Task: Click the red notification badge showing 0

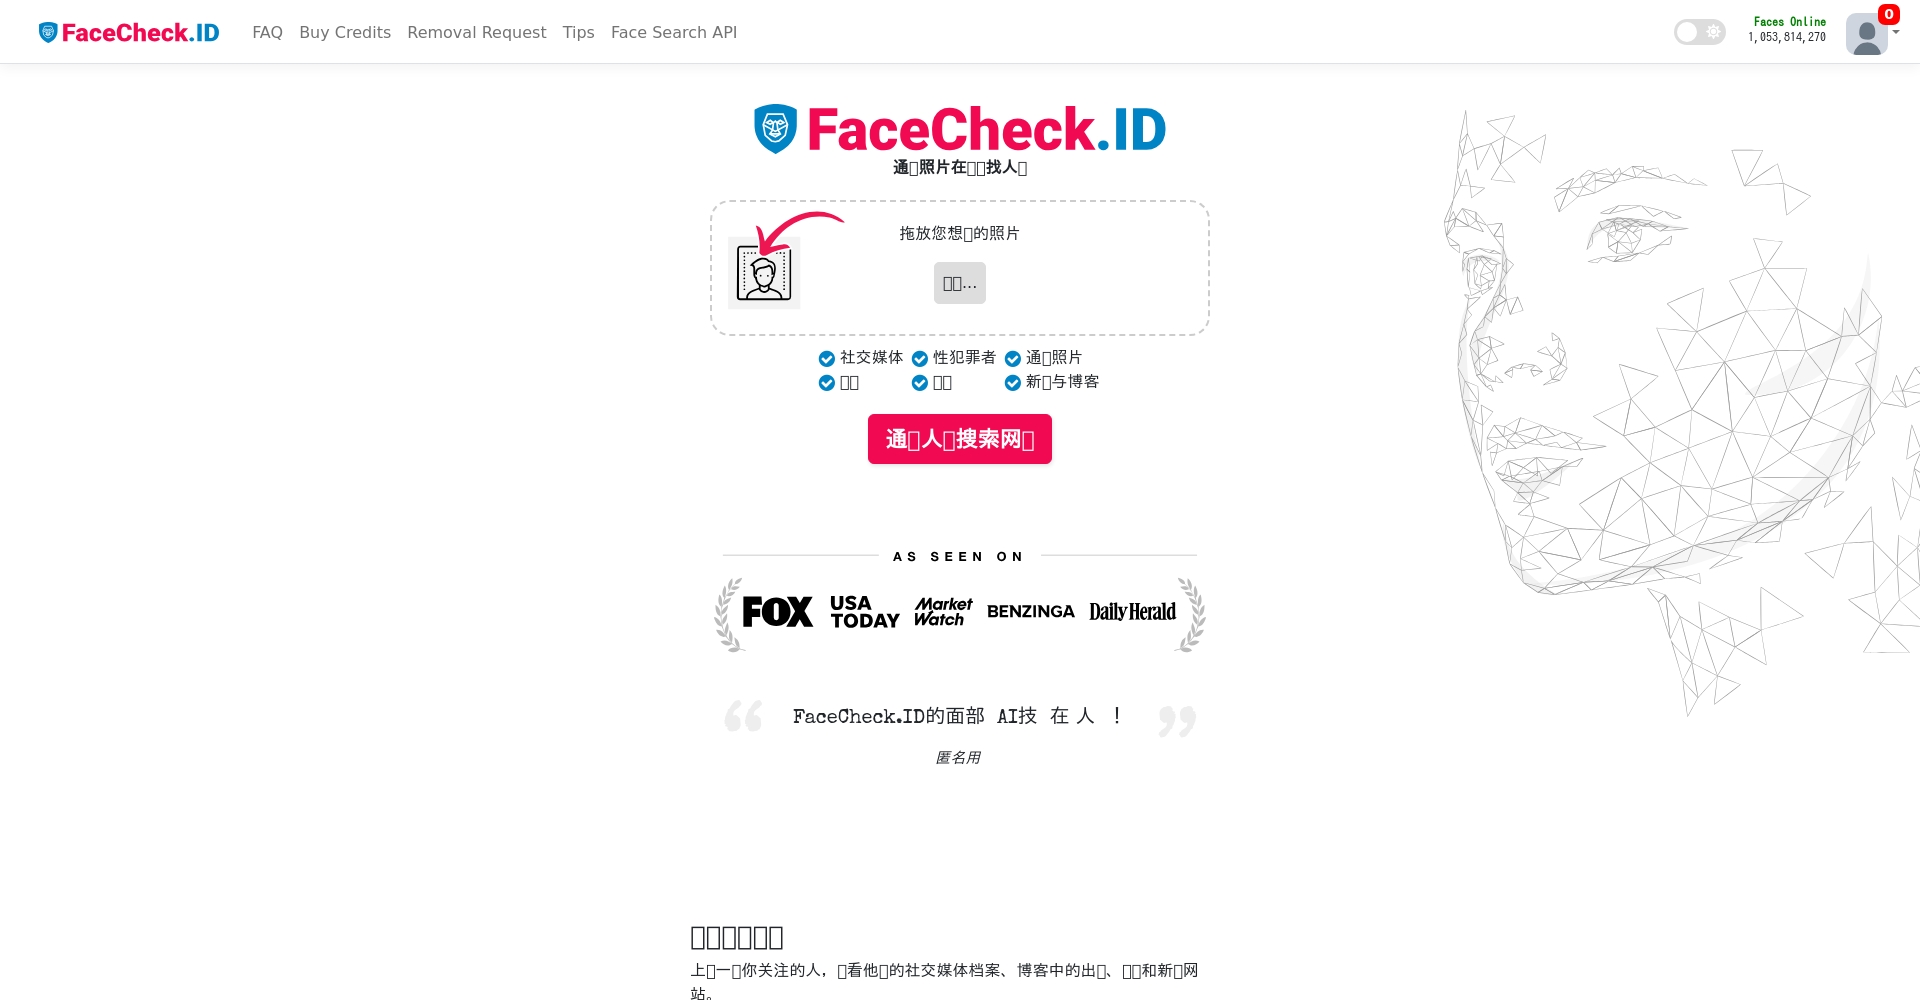Action: (x=1888, y=14)
